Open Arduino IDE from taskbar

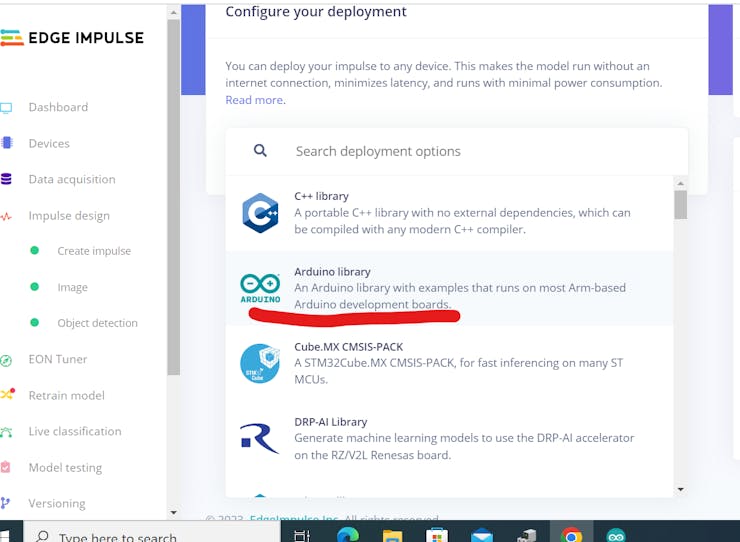[x=616, y=535]
